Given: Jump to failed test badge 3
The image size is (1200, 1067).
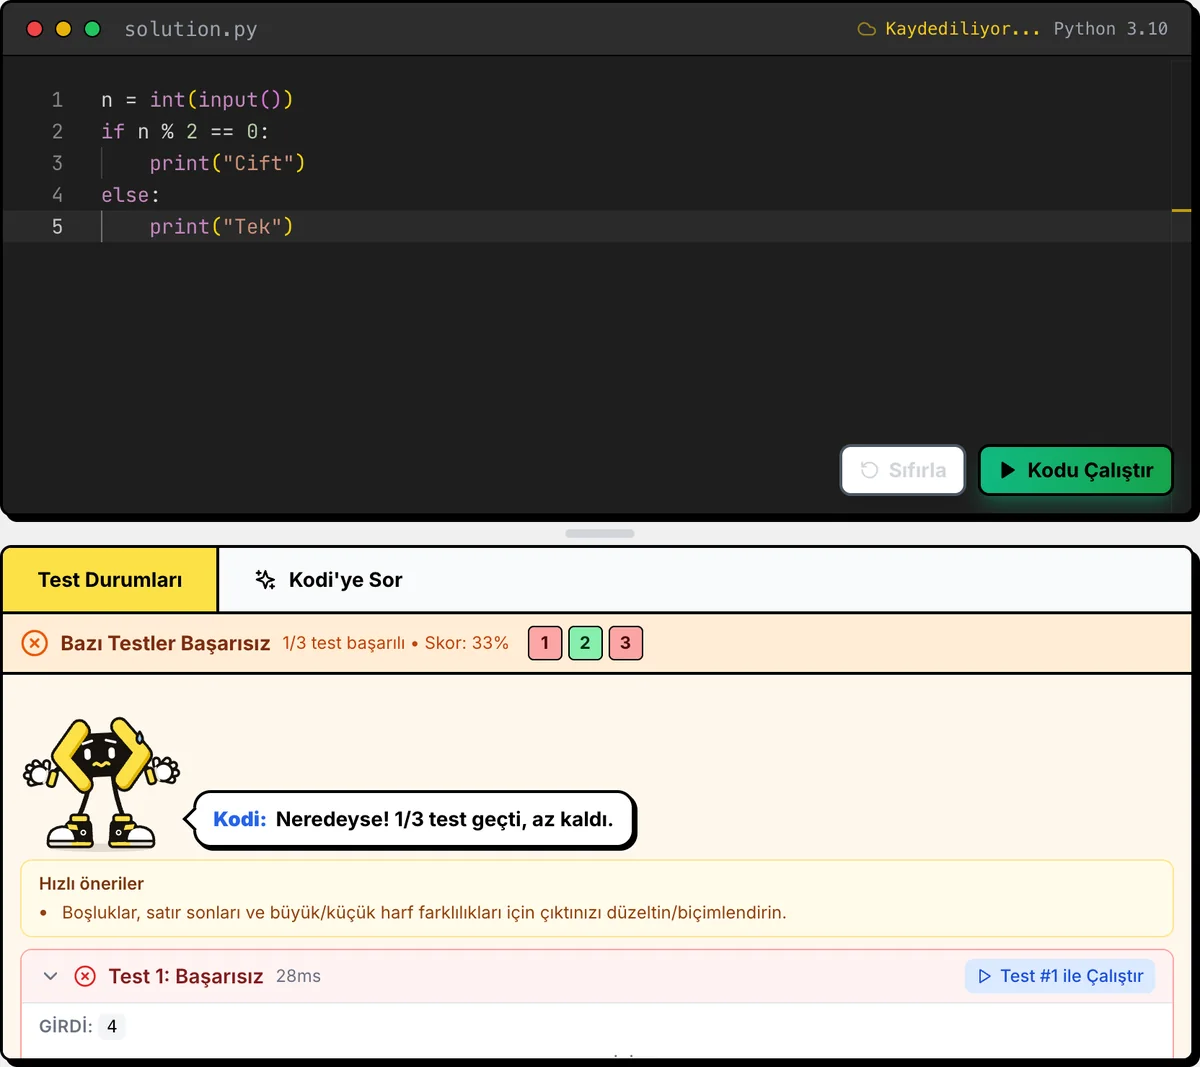Looking at the screenshot, I should click(626, 643).
